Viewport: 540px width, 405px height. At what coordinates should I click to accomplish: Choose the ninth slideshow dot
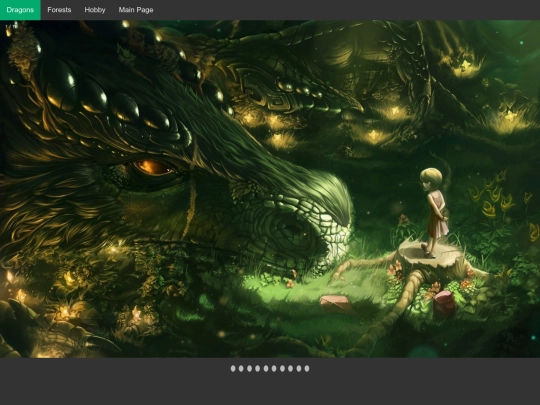pos(299,368)
